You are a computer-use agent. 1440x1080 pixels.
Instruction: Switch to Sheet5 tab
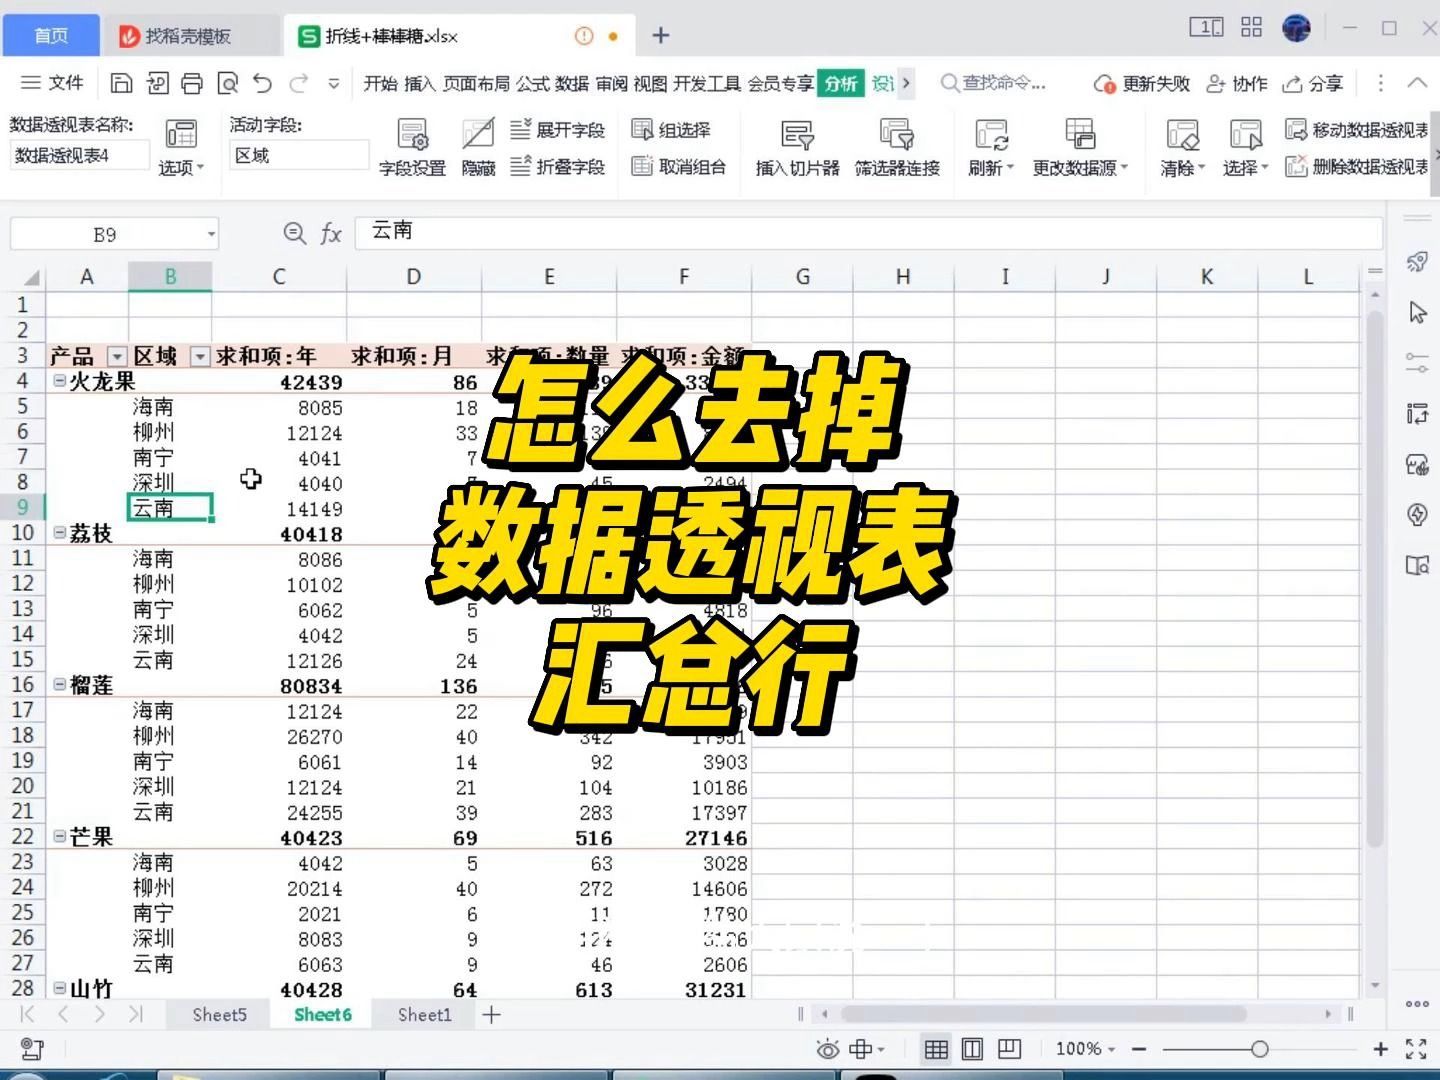219,1015
